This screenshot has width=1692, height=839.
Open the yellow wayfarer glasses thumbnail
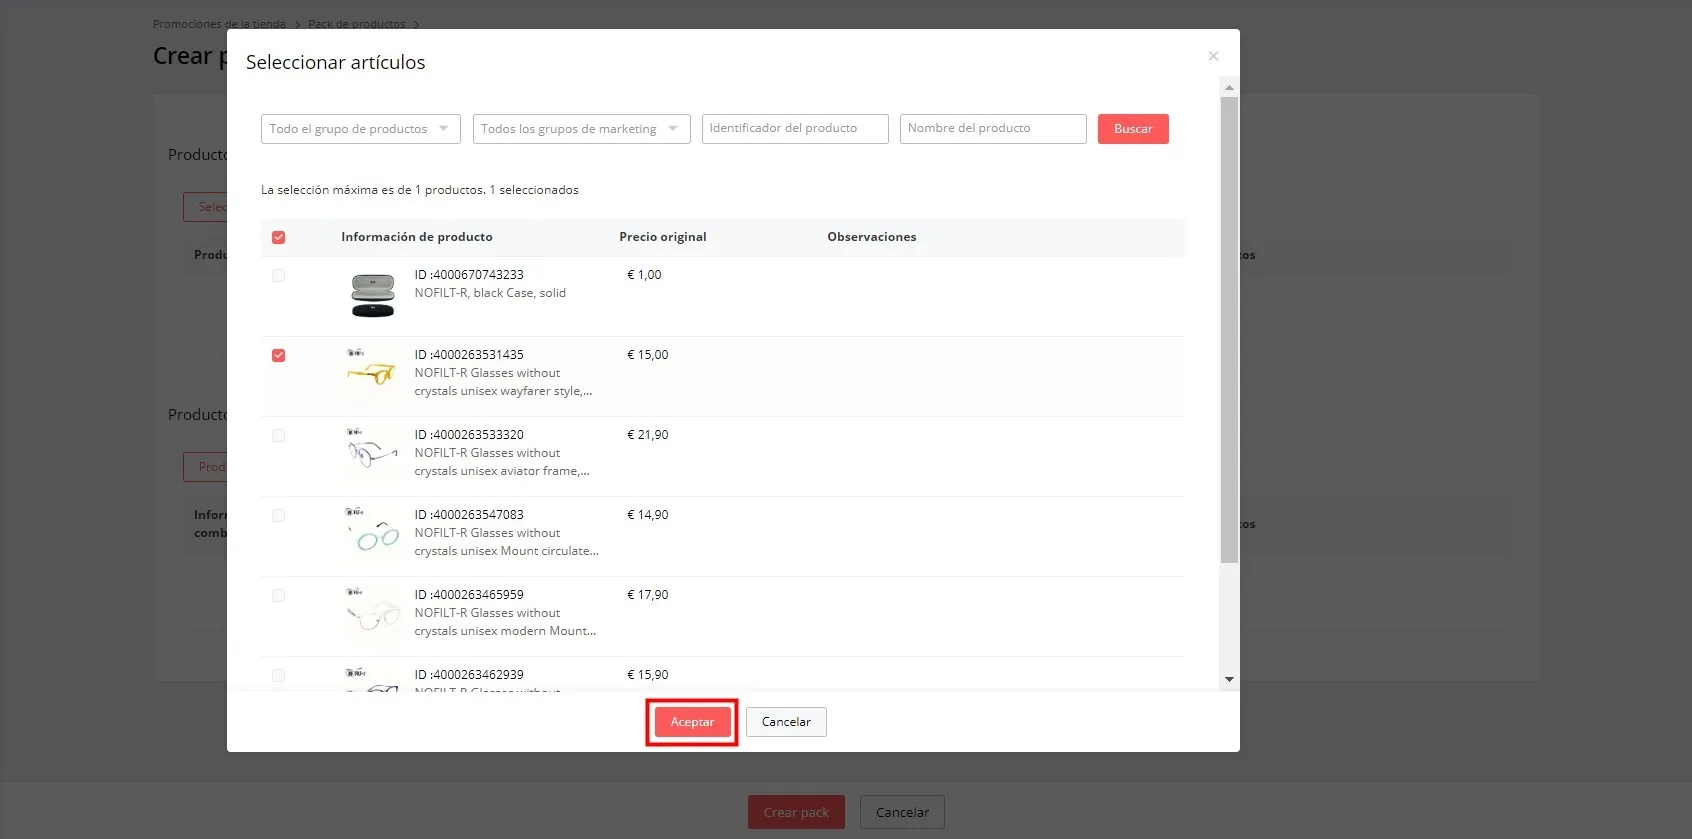point(373,376)
